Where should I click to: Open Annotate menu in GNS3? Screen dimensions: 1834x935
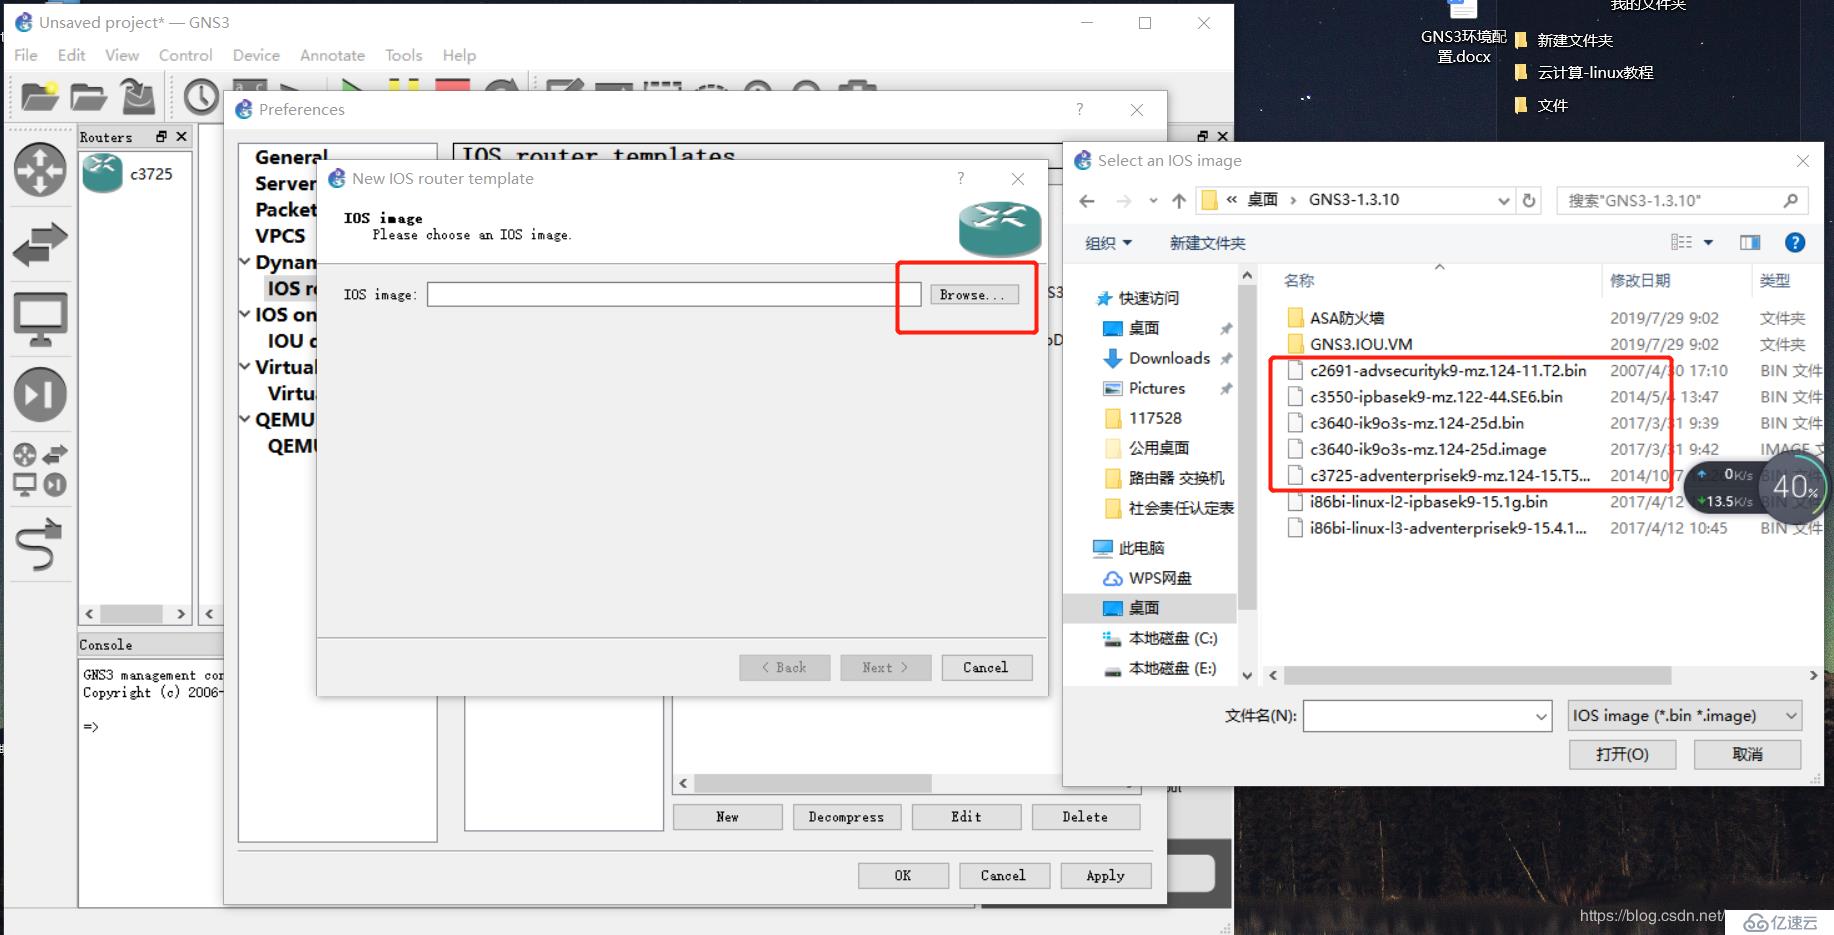click(332, 55)
